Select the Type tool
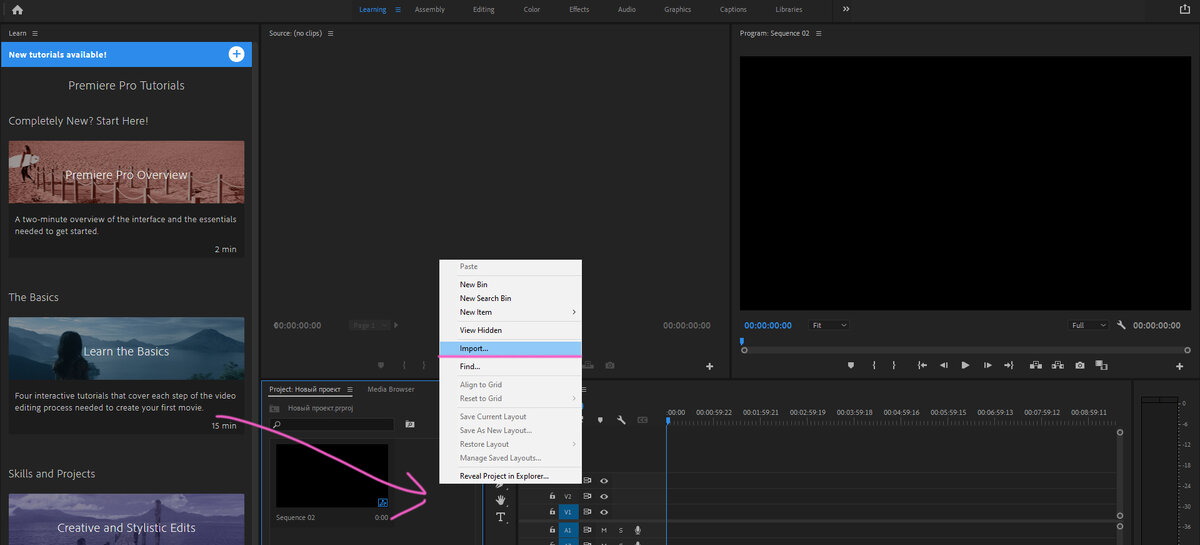1200x545 pixels. point(501,517)
